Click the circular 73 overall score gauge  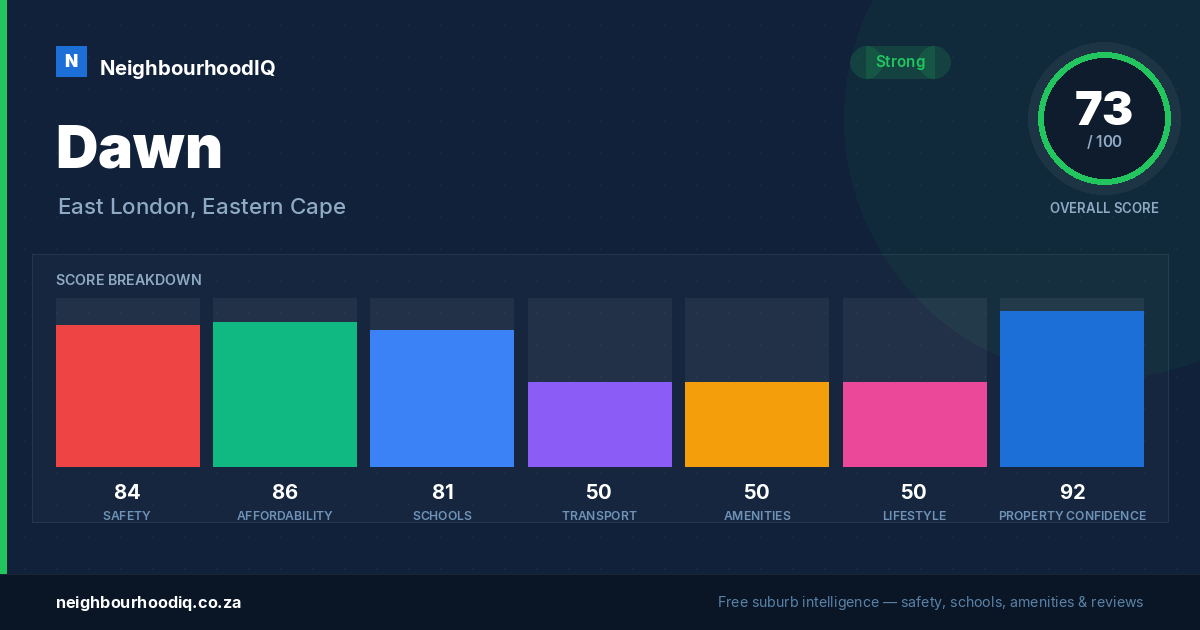click(1104, 119)
